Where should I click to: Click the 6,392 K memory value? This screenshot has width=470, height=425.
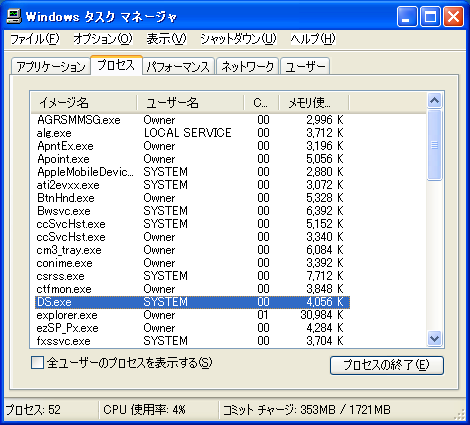pyautogui.click(x=325, y=211)
